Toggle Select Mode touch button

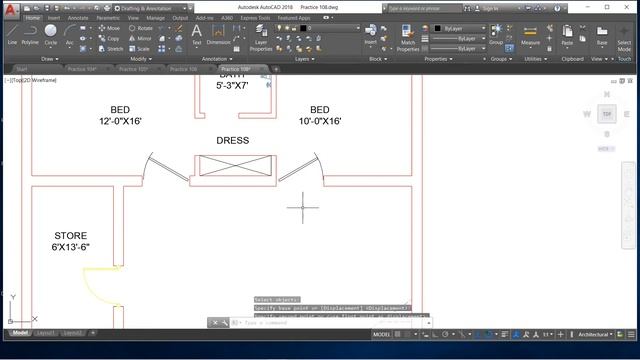pos(624,38)
